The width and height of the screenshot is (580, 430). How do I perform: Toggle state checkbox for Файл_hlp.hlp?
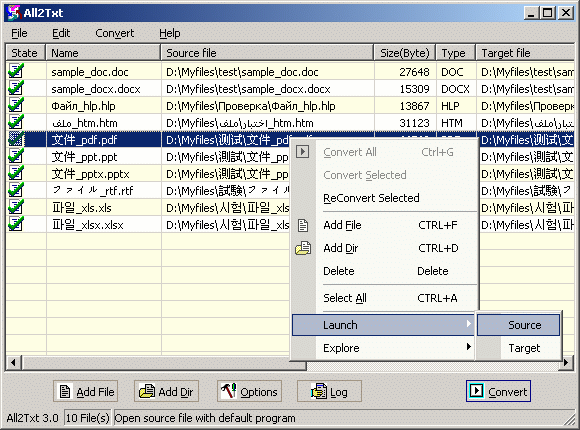tap(16, 105)
